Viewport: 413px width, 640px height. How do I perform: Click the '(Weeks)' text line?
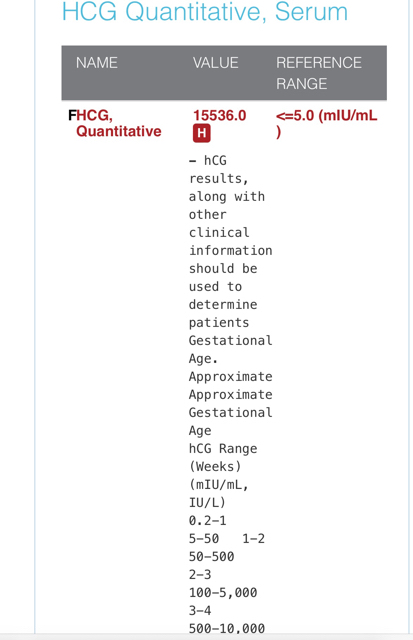[215, 467]
